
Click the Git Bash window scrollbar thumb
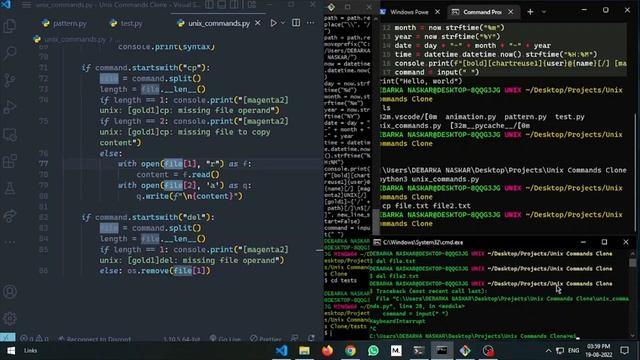[x=376, y=222]
